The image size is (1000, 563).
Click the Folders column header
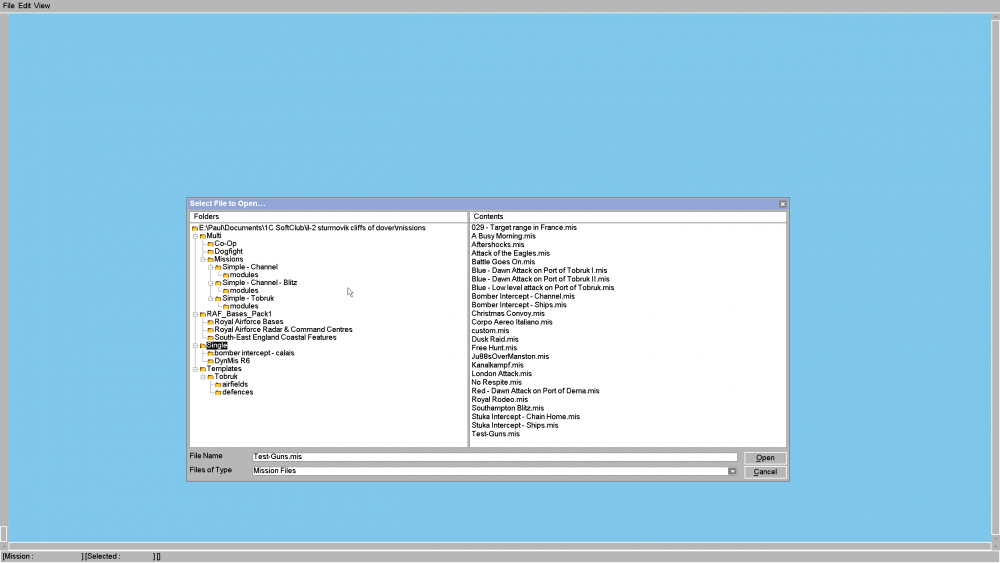(328, 217)
